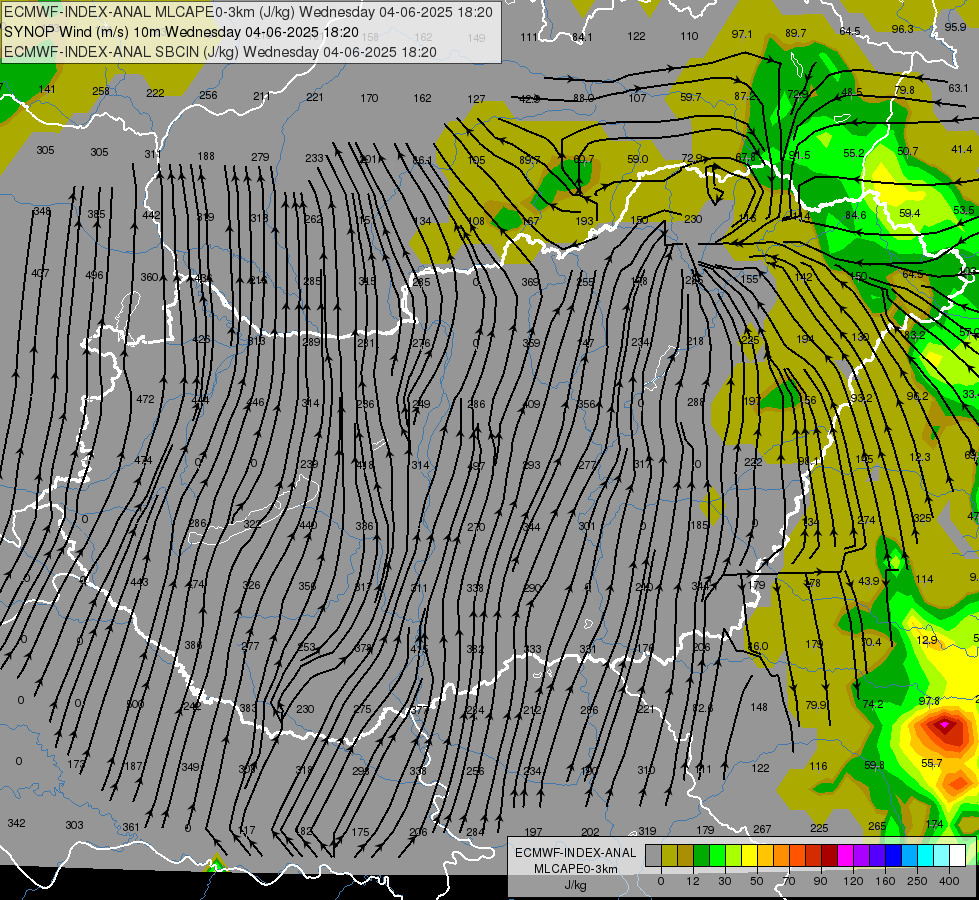Viewport: 979px width, 900px height.
Task: Click the map value '79.9'
Action: pos(816,705)
